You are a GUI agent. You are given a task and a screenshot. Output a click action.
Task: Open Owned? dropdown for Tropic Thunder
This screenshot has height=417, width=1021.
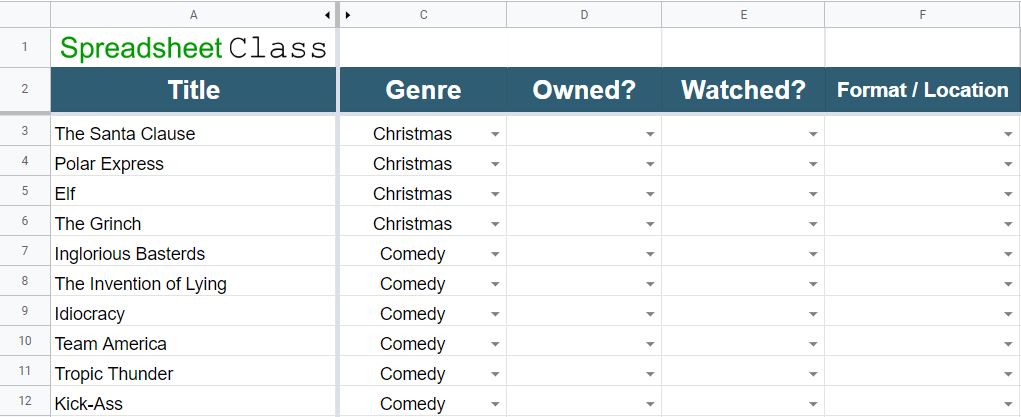650,374
